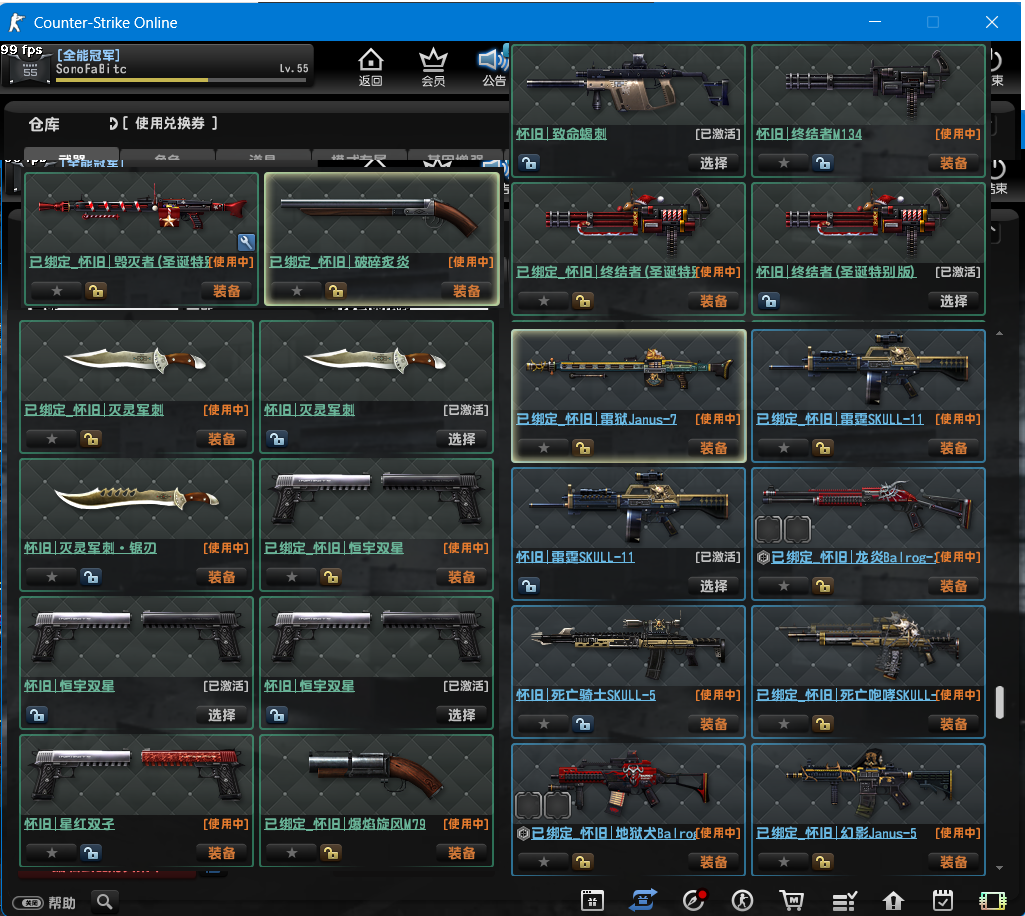
Task: Toggle favorite star on 终结者M134
Action: click(x=784, y=163)
